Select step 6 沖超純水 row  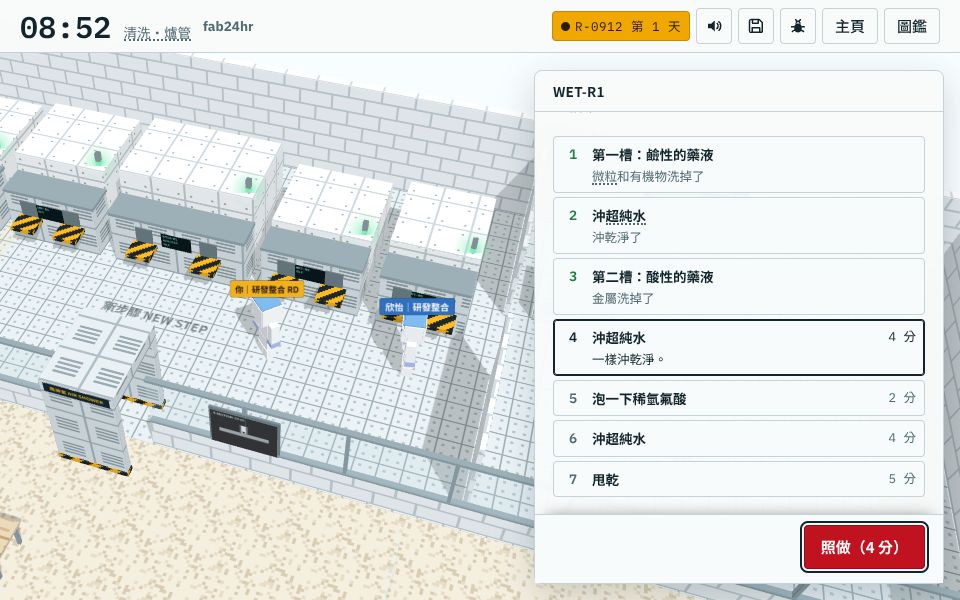click(x=738, y=438)
